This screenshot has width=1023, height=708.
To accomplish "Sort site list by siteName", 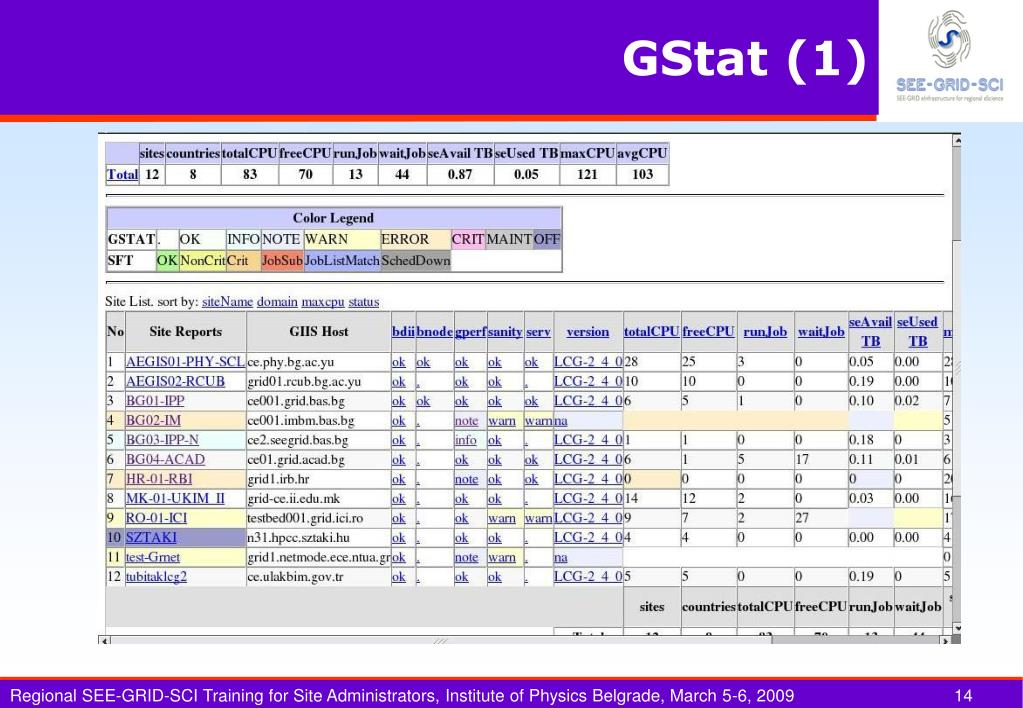I will click(x=227, y=302).
